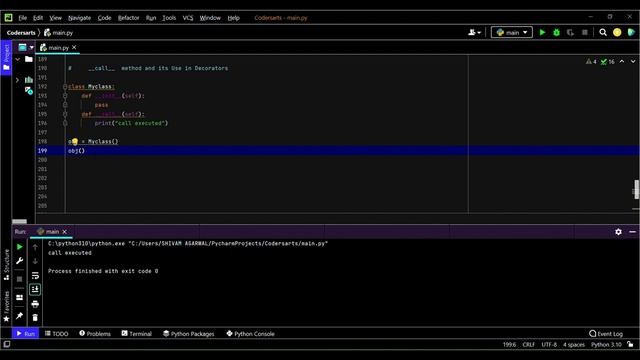The height and width of the screenshot is (360, 640).
Task: Jump up the stack trace with the up arrow icon
Action: [35, 247]
